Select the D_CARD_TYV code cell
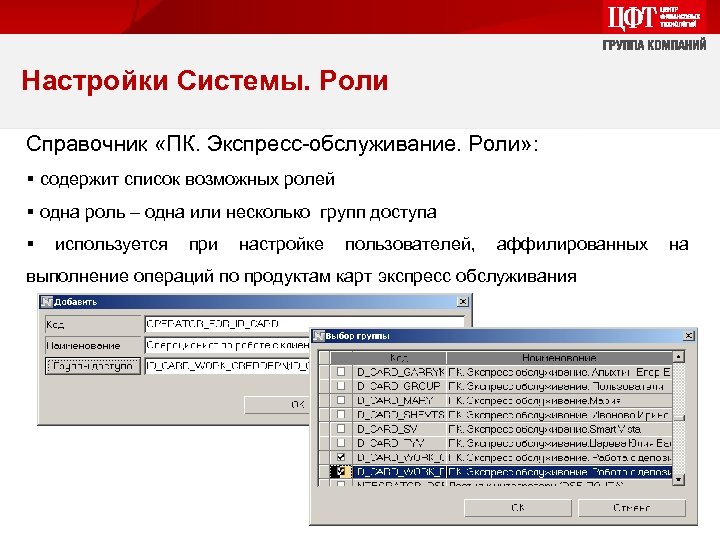This screenshot has width=720, height=540. click(x=399, y=443)
